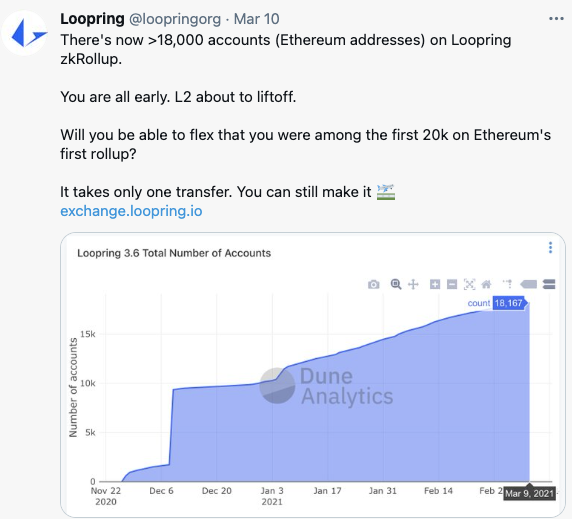Reset axes with the home icon
The image size is (572, 519).
pyautogui.click(x=487, y=284)
